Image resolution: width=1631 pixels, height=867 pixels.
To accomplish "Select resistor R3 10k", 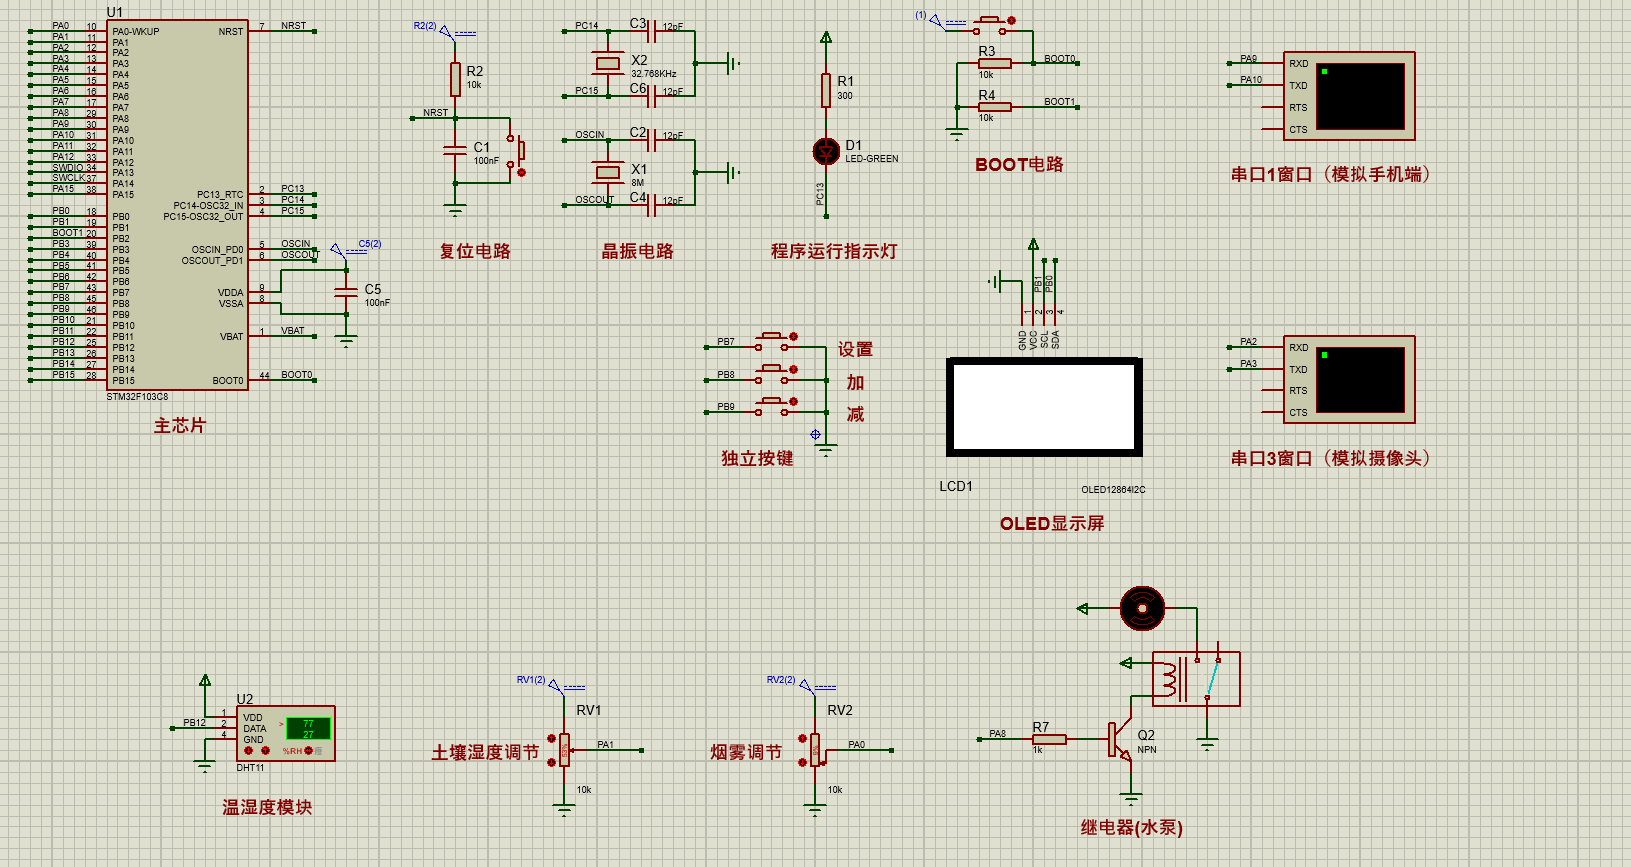I will pyautogui.click(x=994, y=63).
